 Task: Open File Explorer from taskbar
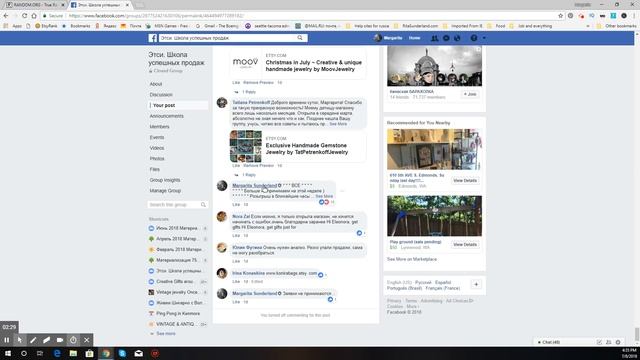tap(73, 353)
